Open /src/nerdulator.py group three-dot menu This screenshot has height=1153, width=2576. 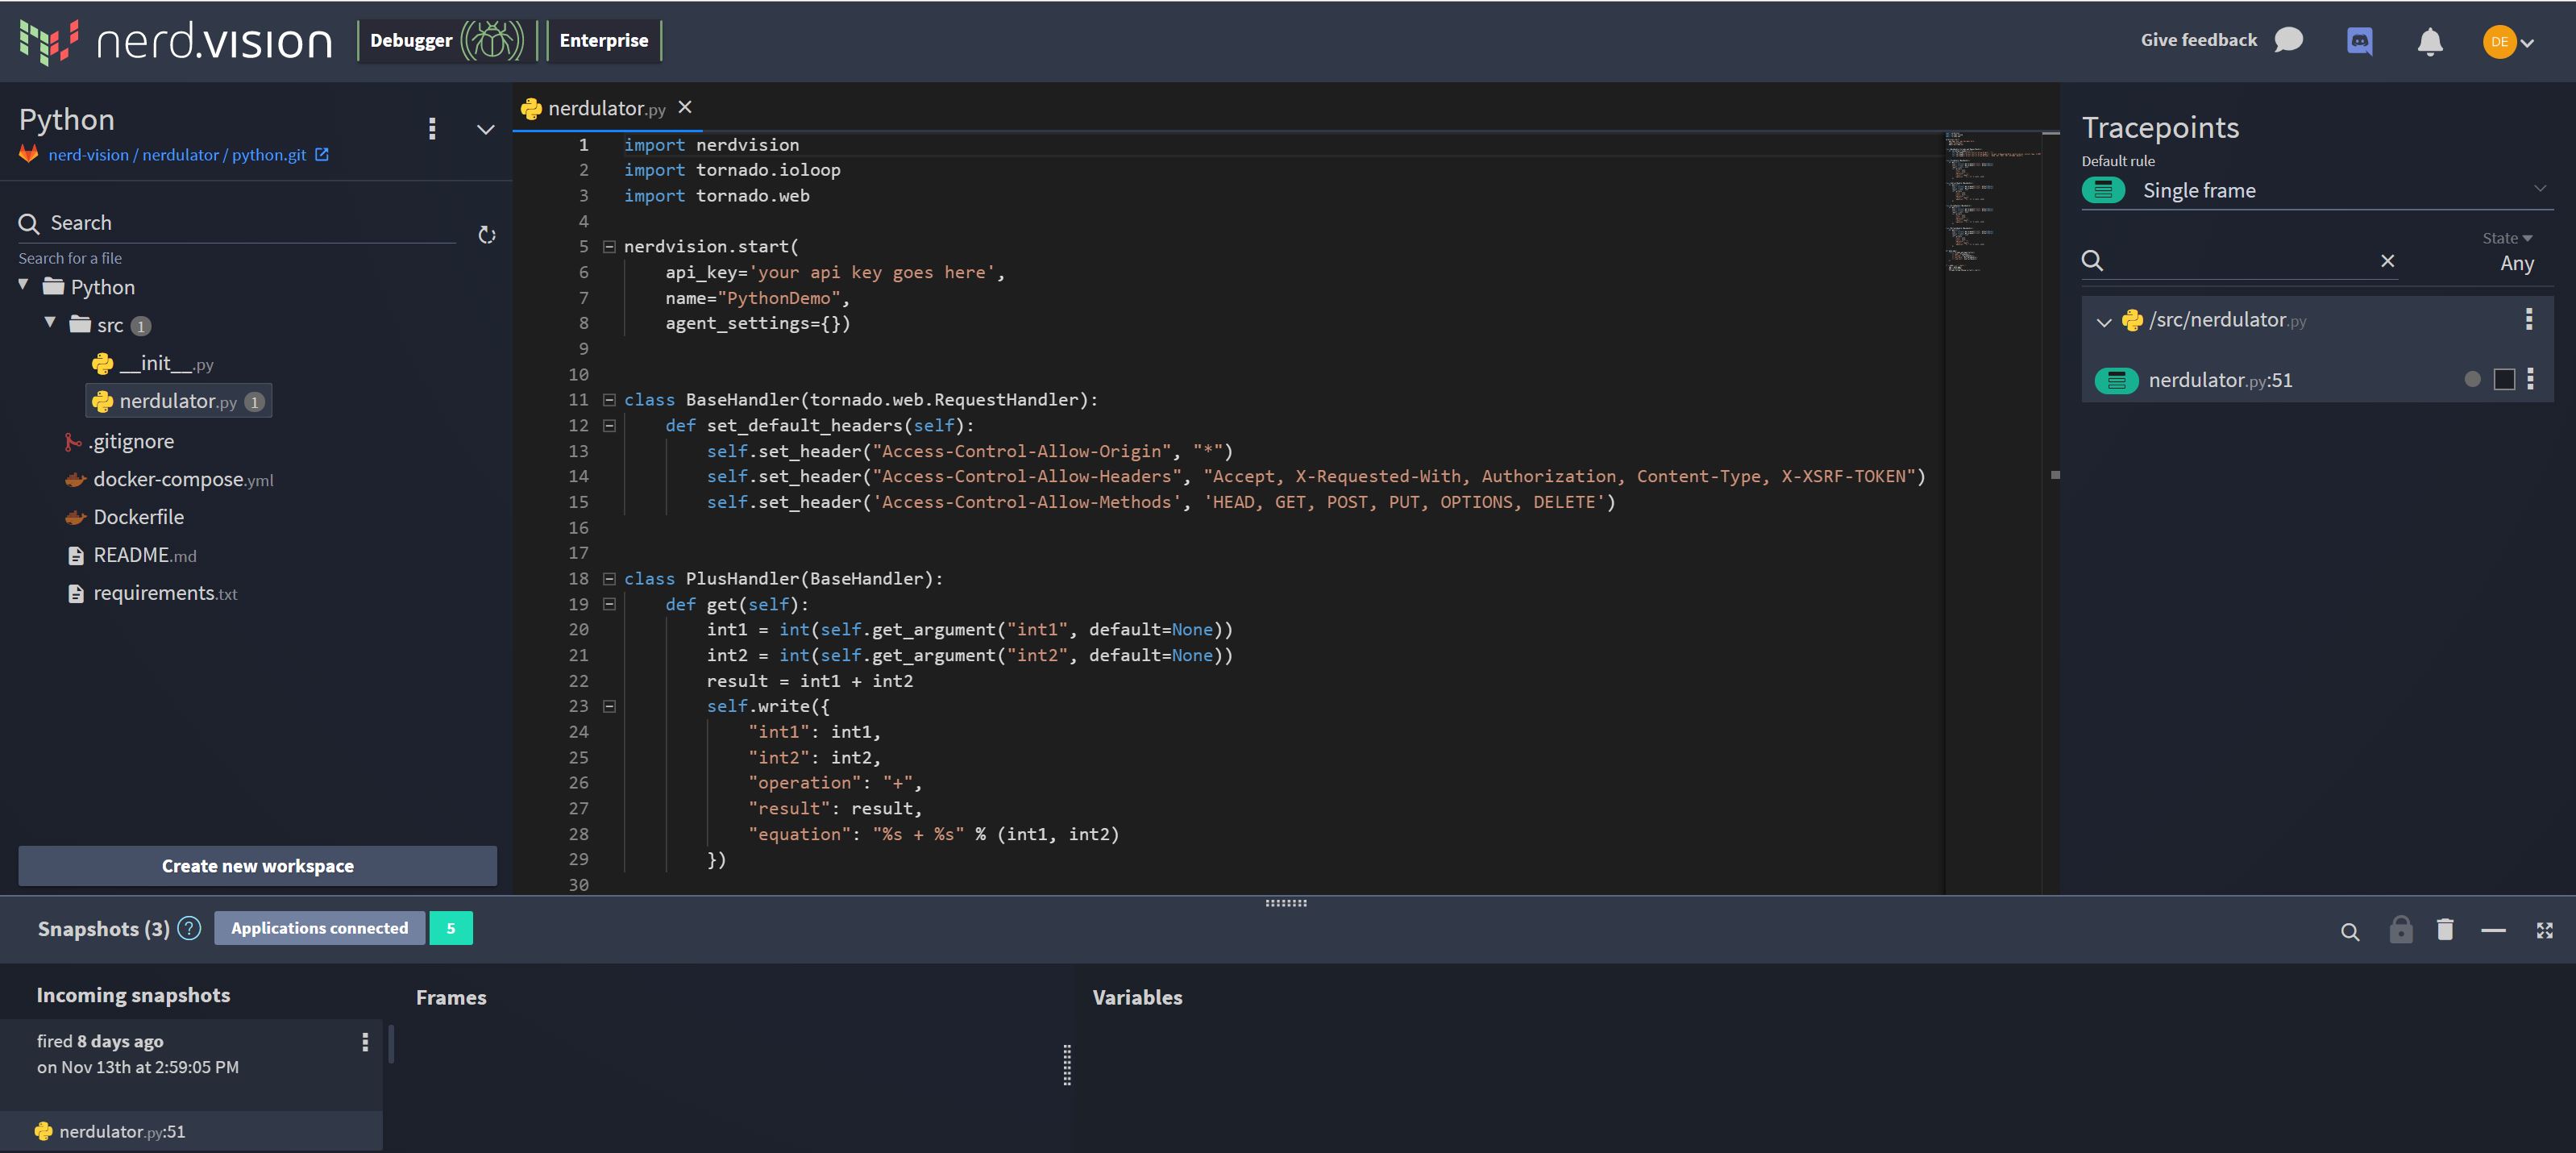[2529, 319]
